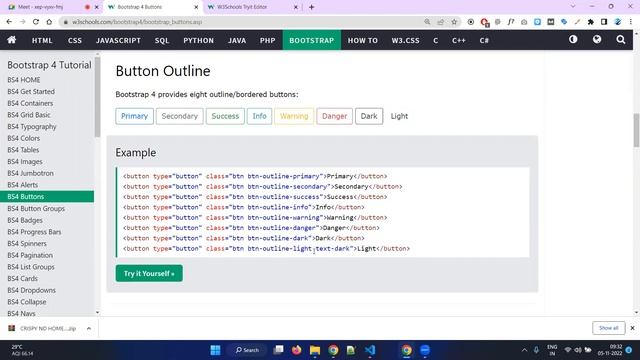Image resolution: width=640 pixels, height=360 pixels.
Task: Open Windows Start menu
Action: click(x=215, y=350)
